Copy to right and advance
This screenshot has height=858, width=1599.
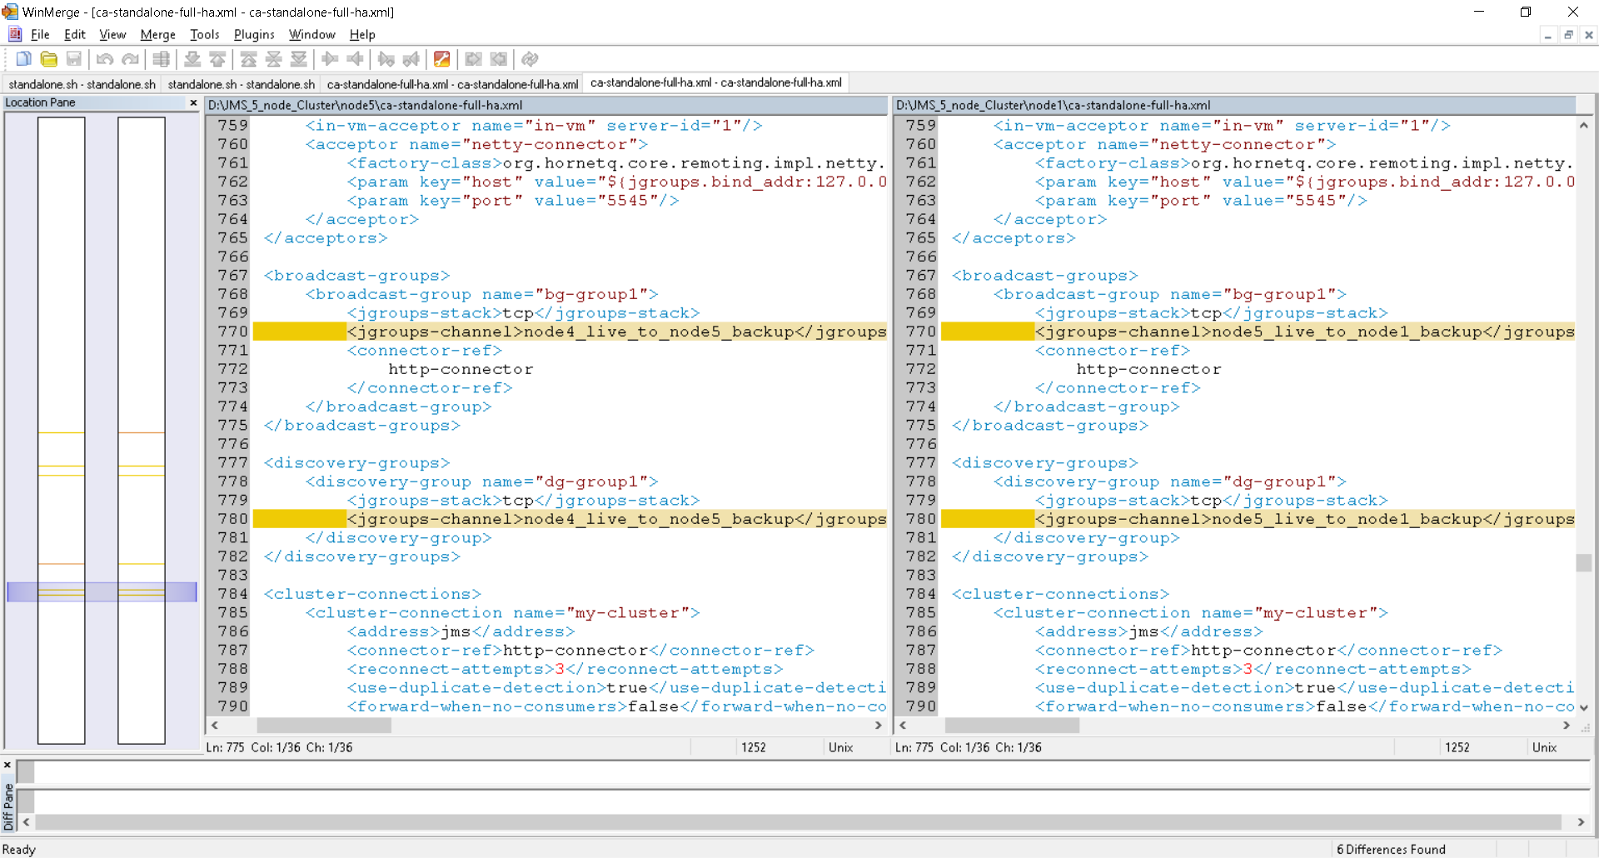(386, 59)
